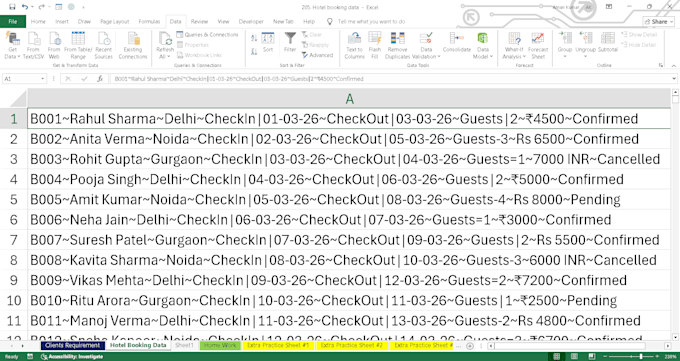Viewport: 680px width, 361px height.
Task: Click the Forecast Sheet icon
Action: [538, 46]
